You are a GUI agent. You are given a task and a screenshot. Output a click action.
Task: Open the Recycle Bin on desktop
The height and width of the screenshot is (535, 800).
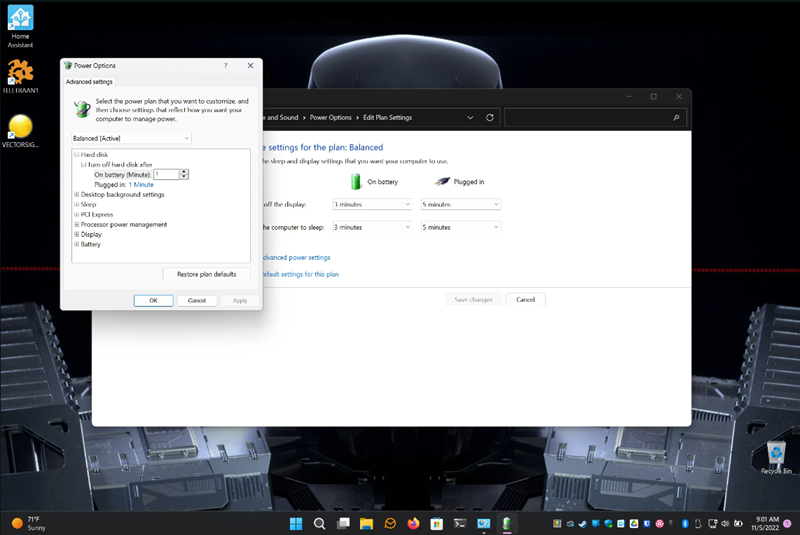tap(776, 453)
